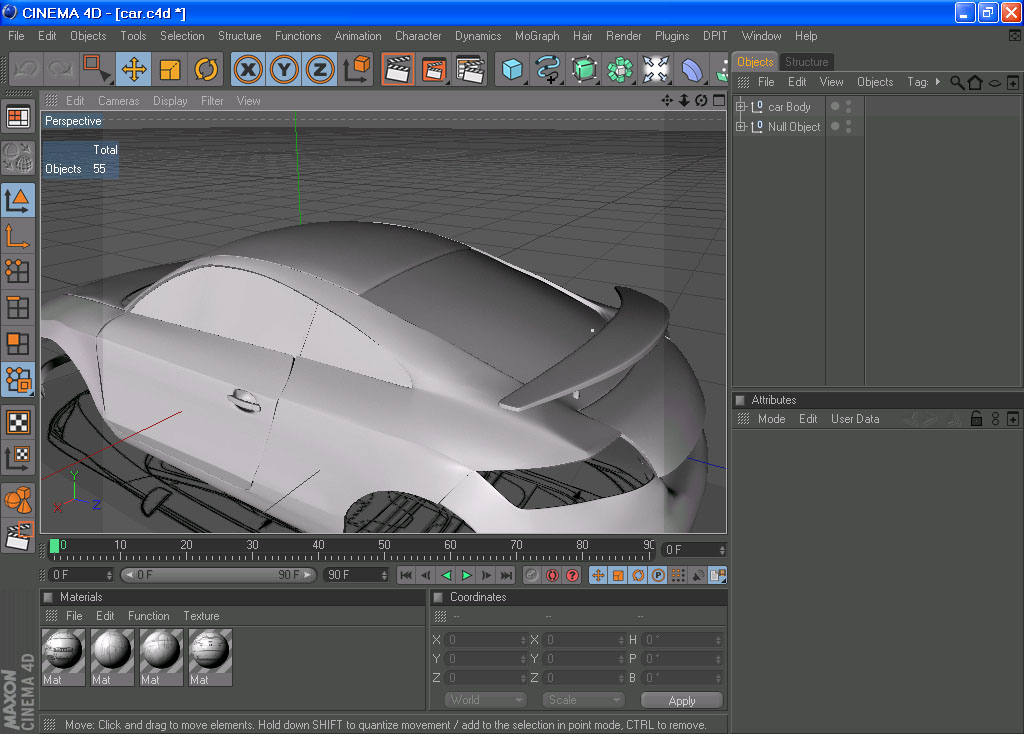Click the Home icon in Objects manager
The height and width of the screenshot is (734, 1024).
coord(975,82)
